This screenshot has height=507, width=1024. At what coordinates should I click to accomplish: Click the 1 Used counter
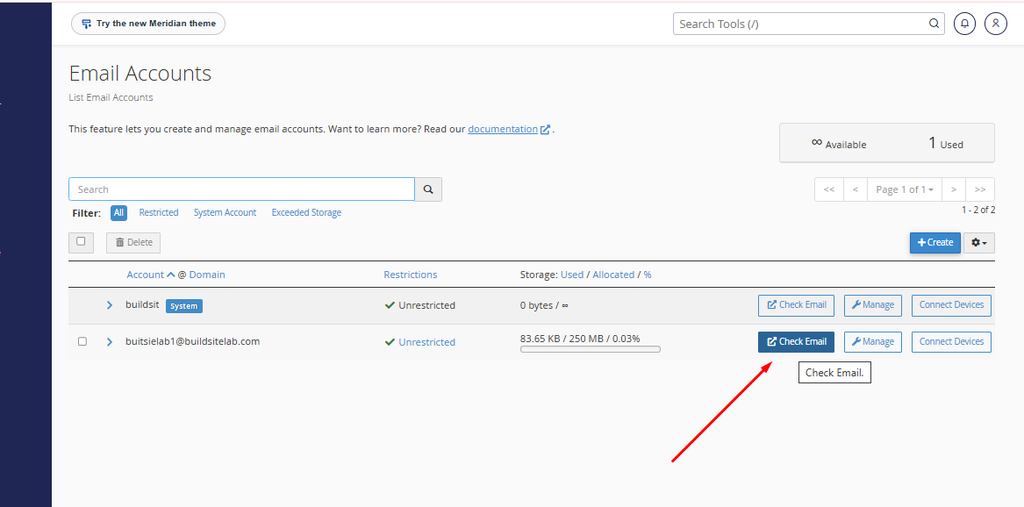(x=946, y=143)
